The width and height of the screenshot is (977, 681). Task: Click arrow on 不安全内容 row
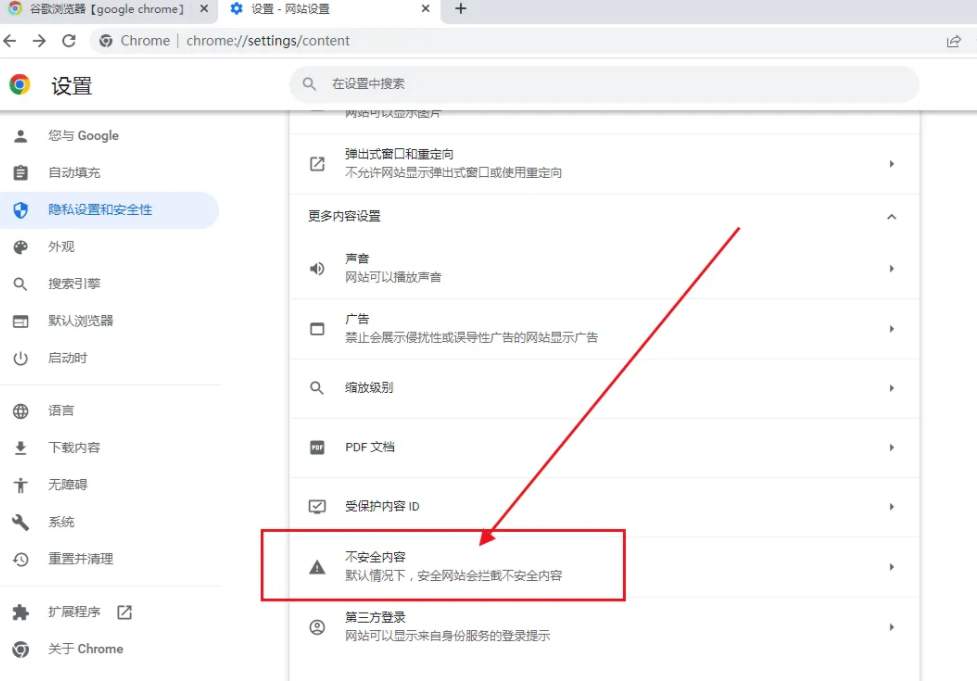pos(892,567)
